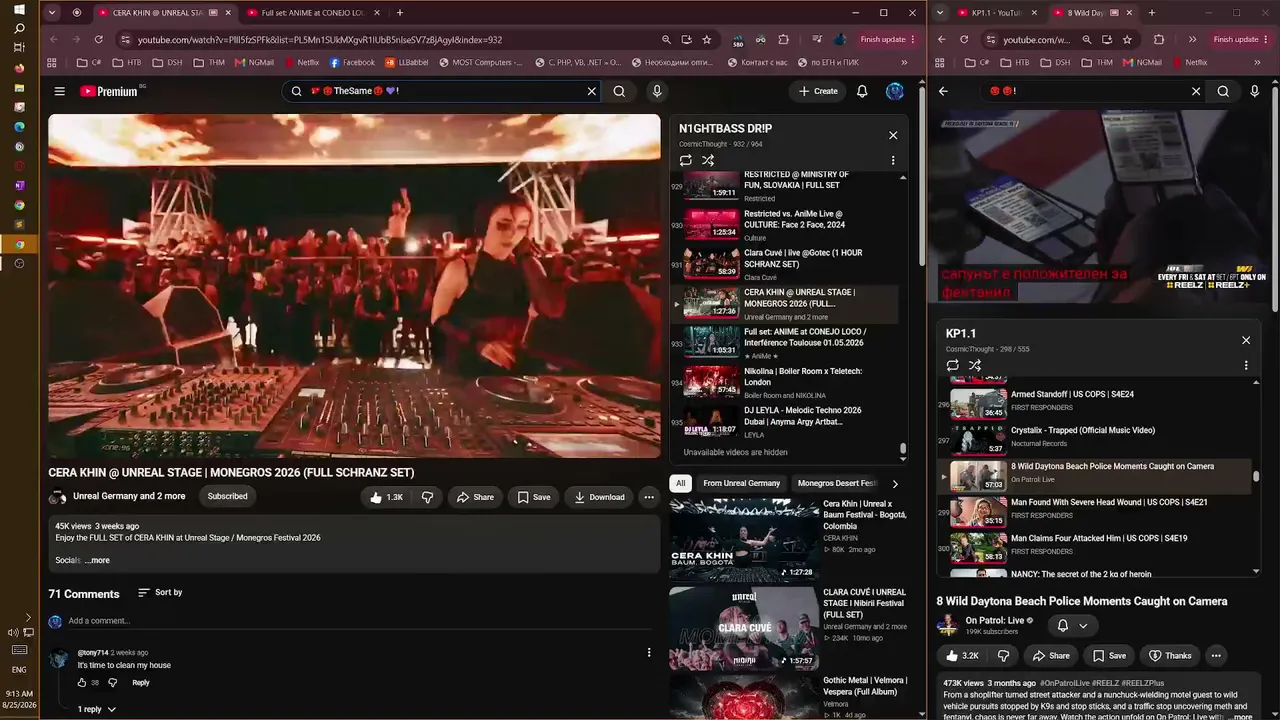Expand the 1 reply thread
This screenshot has height=720, width=1280.
click(97, 709)
